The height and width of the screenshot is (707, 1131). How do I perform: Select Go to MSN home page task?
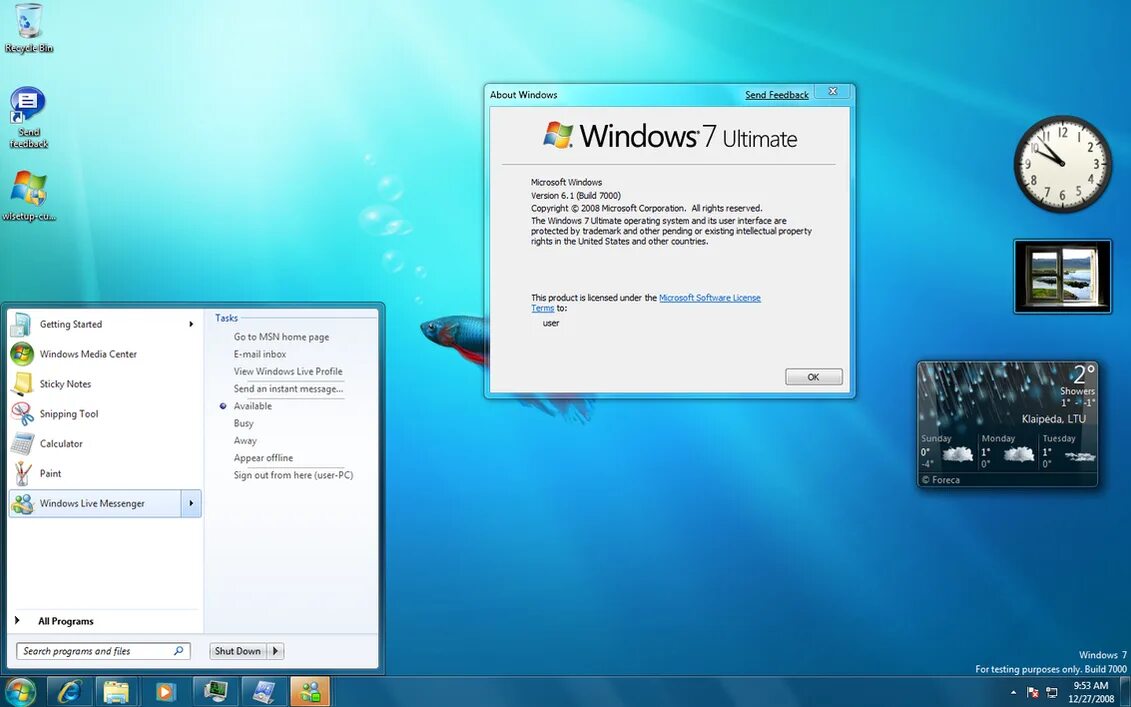(281, 337)
